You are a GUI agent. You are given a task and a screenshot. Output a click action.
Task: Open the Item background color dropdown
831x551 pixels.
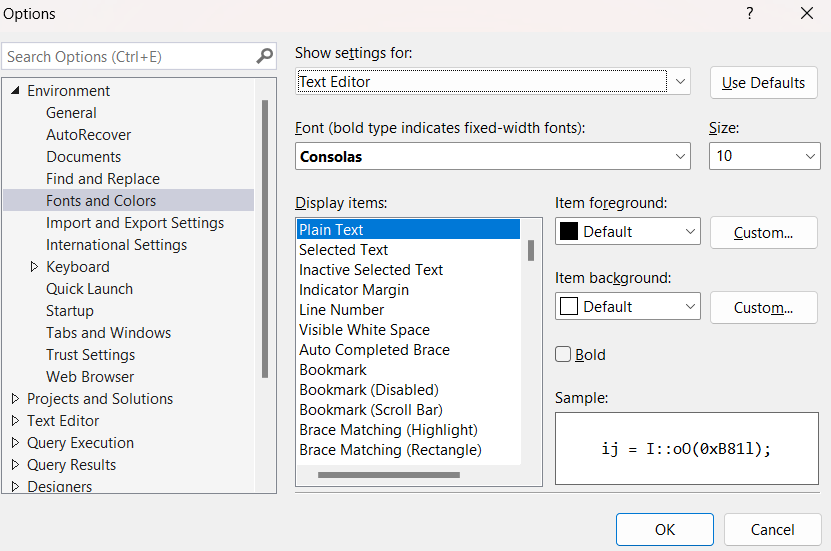690,307
